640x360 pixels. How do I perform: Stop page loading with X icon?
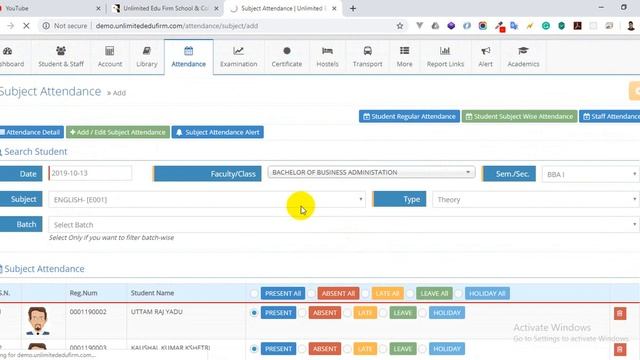(x=26, y=26)
